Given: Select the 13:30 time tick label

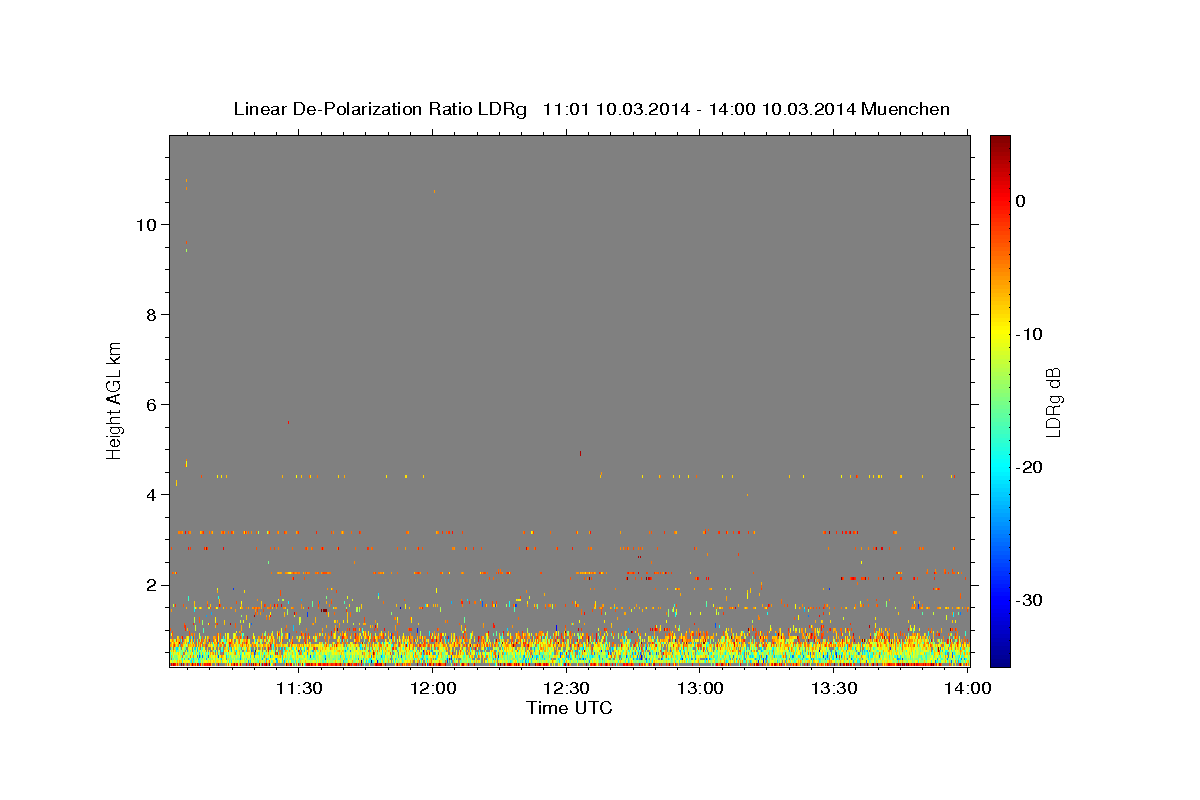Looking at the screenshot, I should tap(834, 688).
